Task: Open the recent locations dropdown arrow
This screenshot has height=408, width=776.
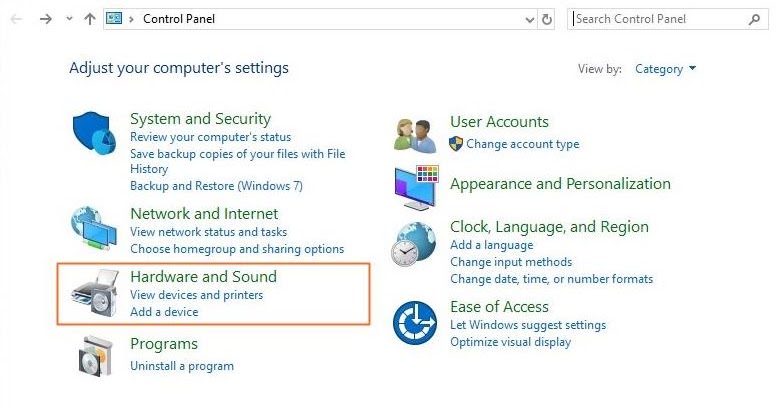Action: pos(69,19)
